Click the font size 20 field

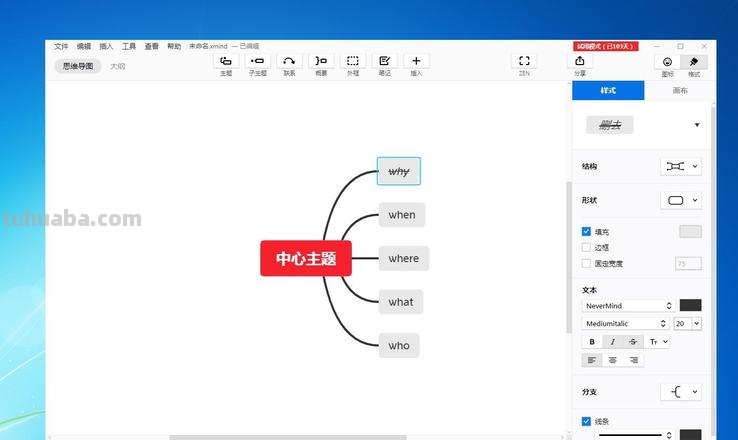(x=682, y=324)
